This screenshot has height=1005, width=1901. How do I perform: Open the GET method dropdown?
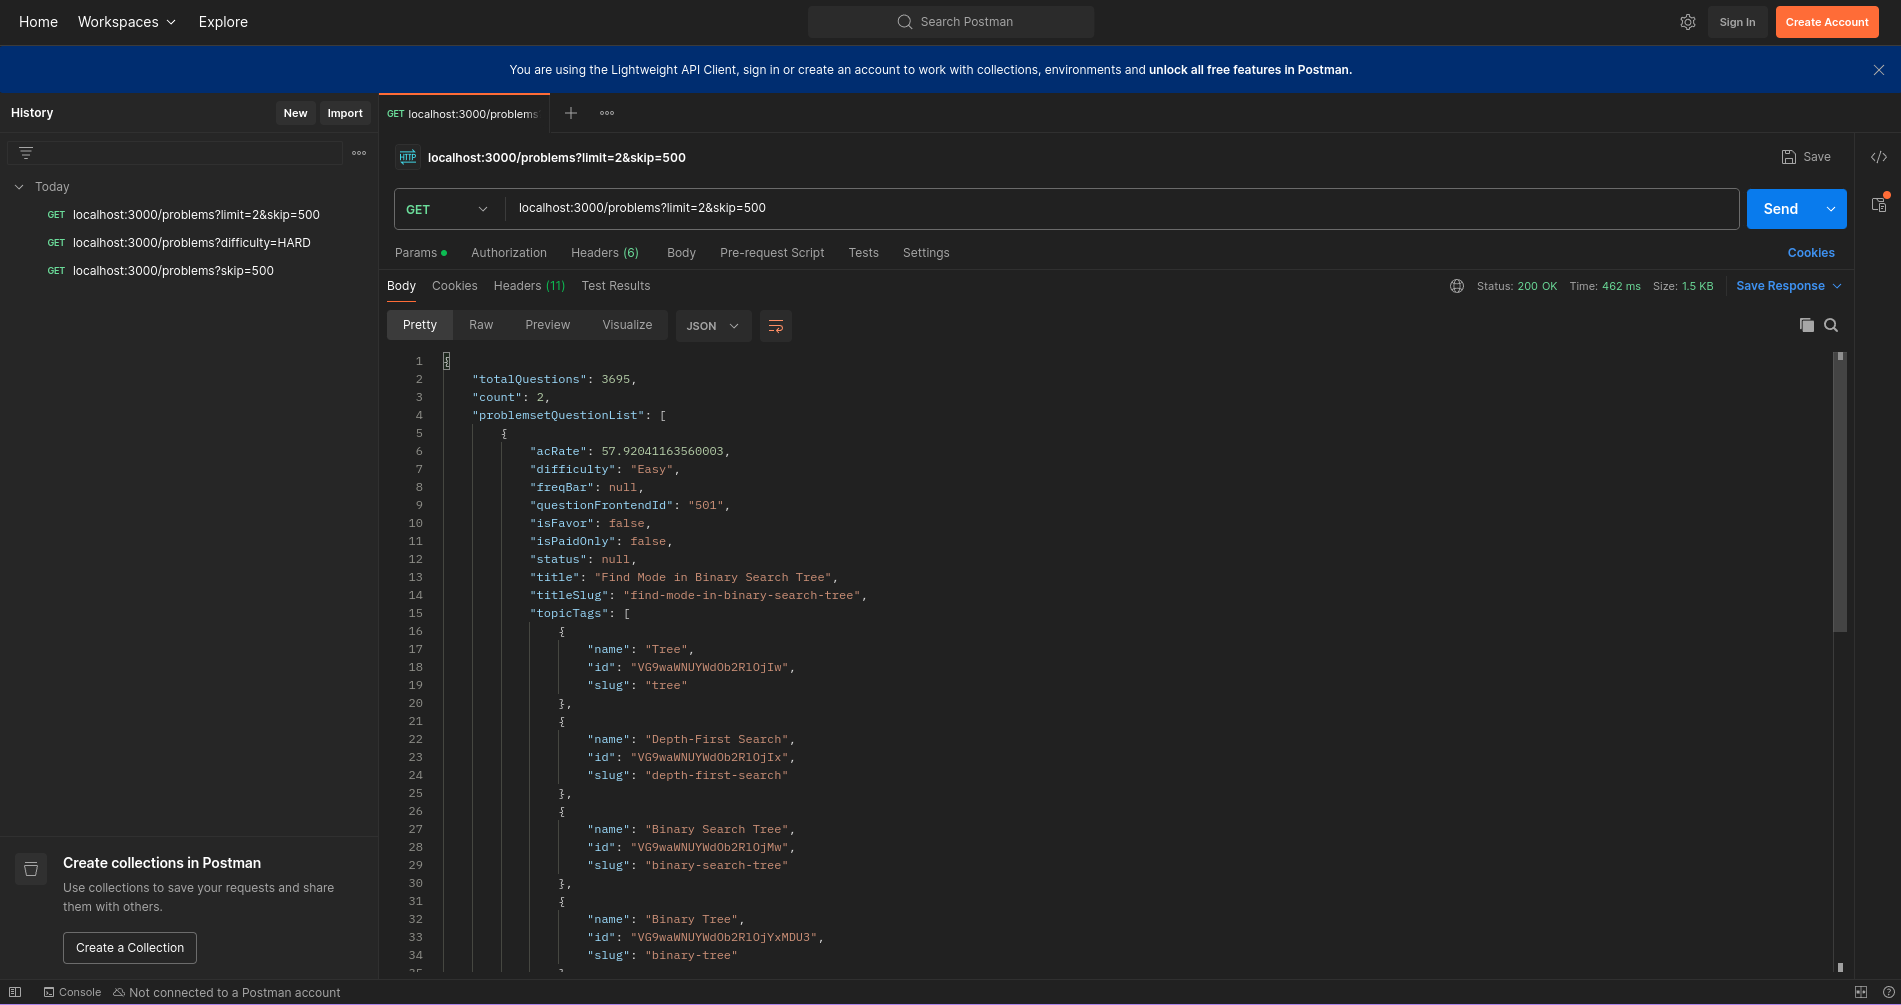(x=447, y=209)
